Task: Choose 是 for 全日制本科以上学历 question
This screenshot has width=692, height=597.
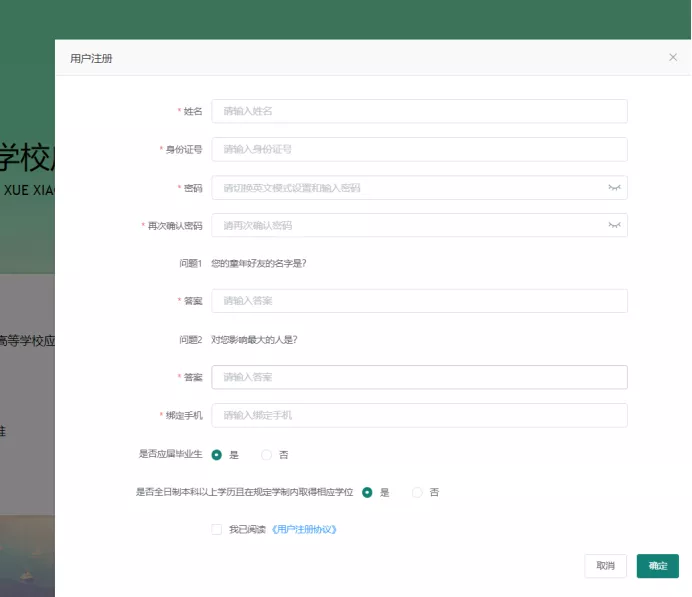Action: tap(367, 492)
